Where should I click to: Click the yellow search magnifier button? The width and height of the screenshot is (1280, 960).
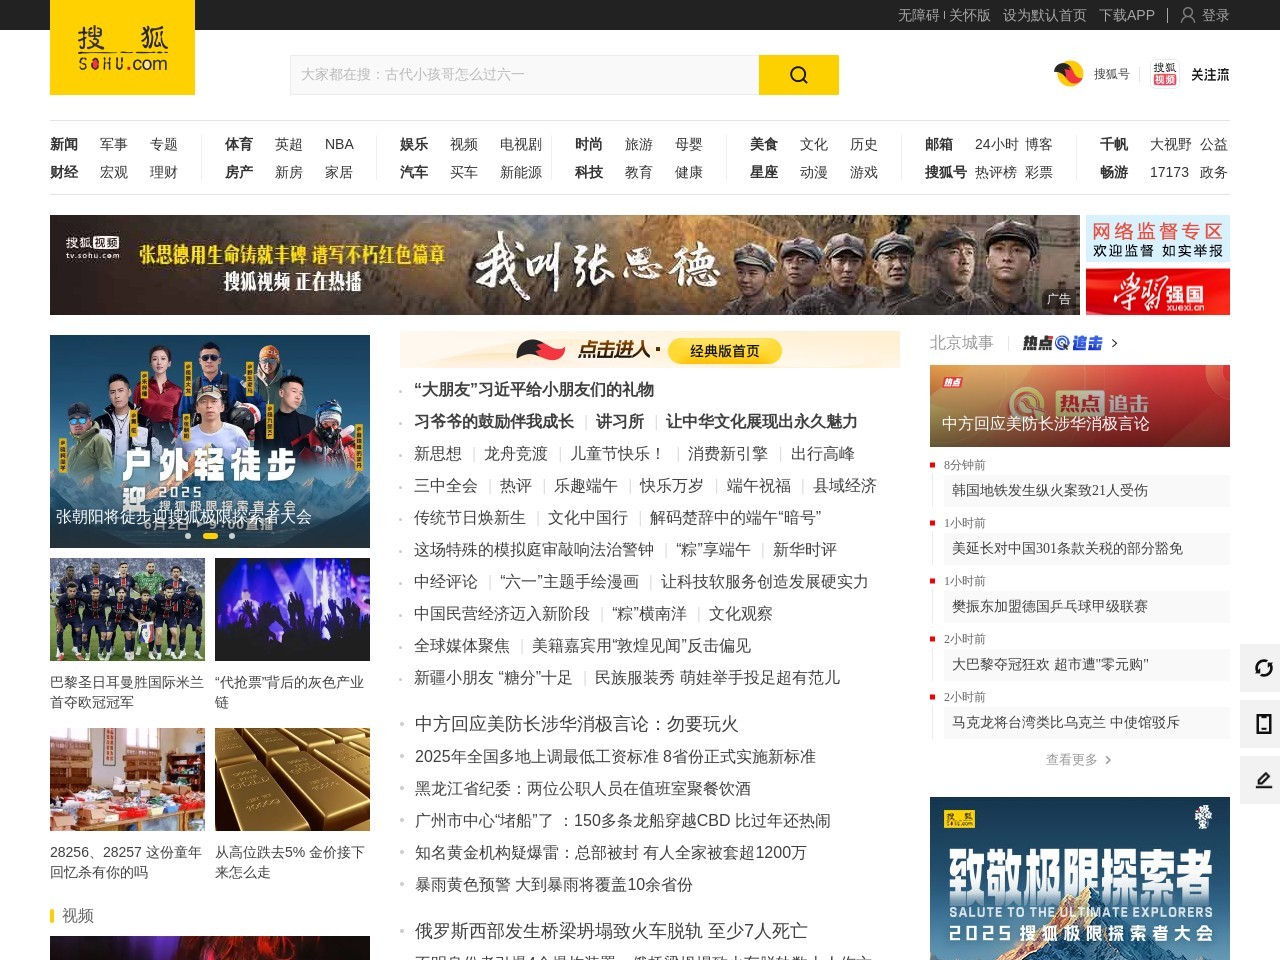pyautogui.click(x=799, y=75)
